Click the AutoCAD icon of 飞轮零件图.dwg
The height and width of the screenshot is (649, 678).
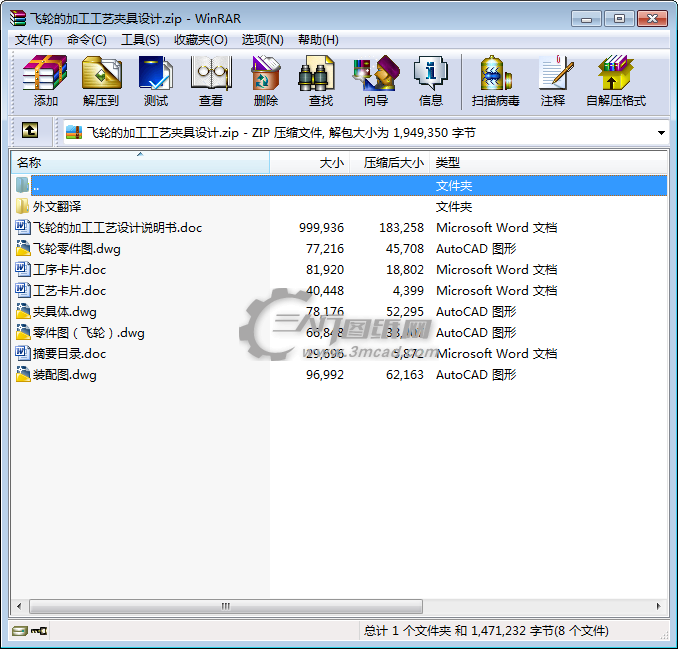coord(22,248)
